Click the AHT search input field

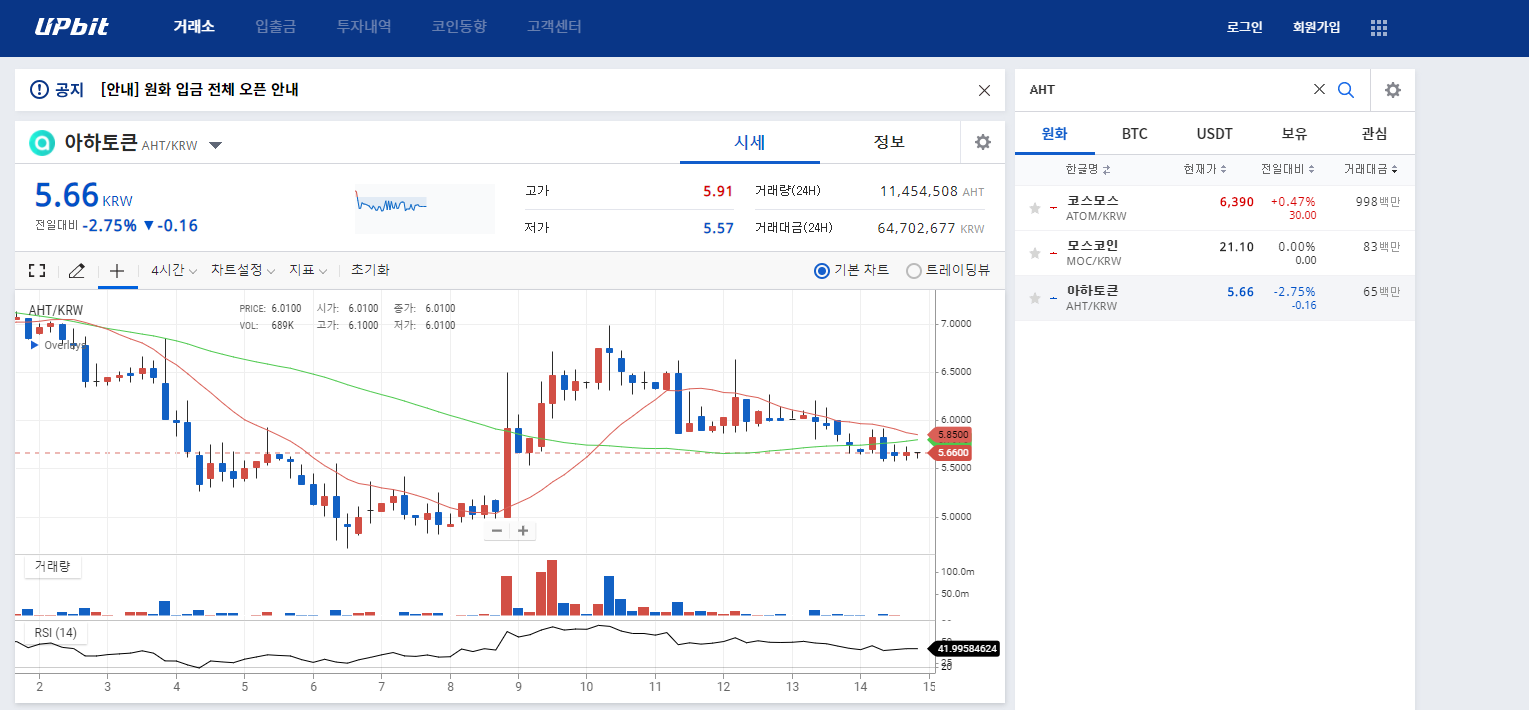(x=1165, y=90)
